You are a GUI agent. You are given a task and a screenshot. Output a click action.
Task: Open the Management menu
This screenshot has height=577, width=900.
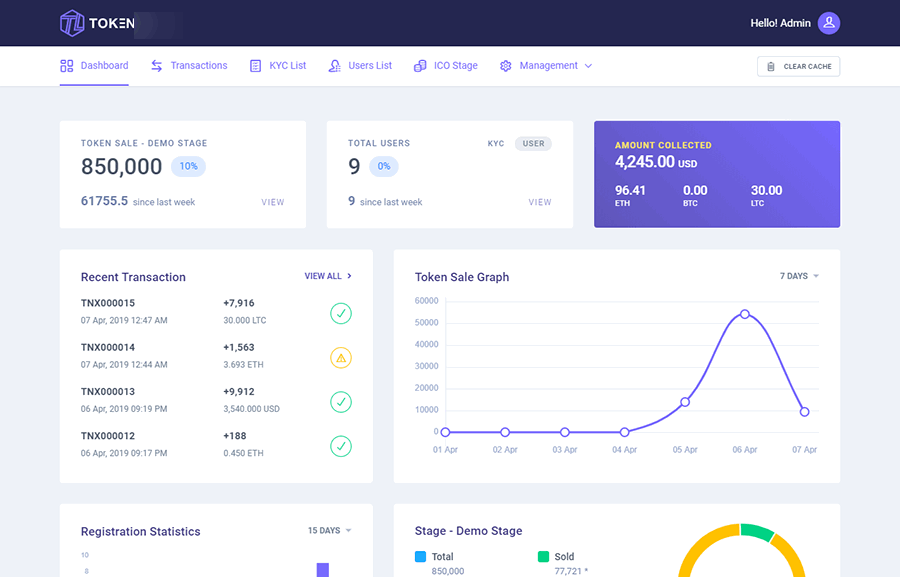click(x=546, y=66)
